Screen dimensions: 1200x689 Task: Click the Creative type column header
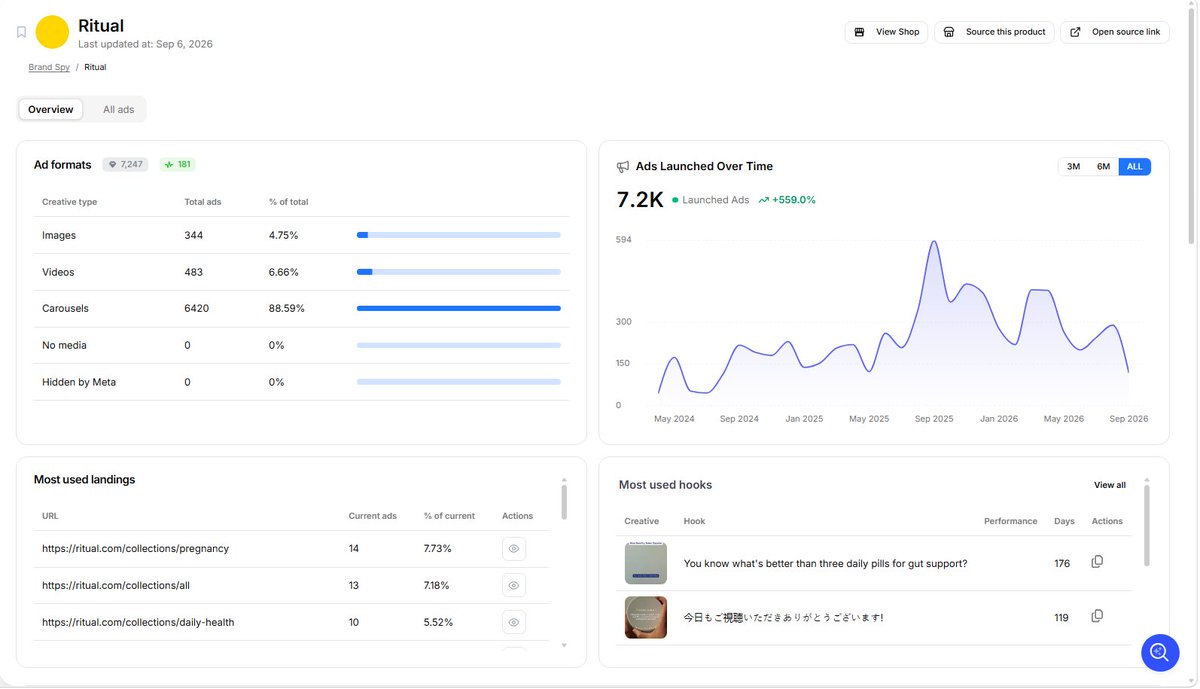point(69,202)
